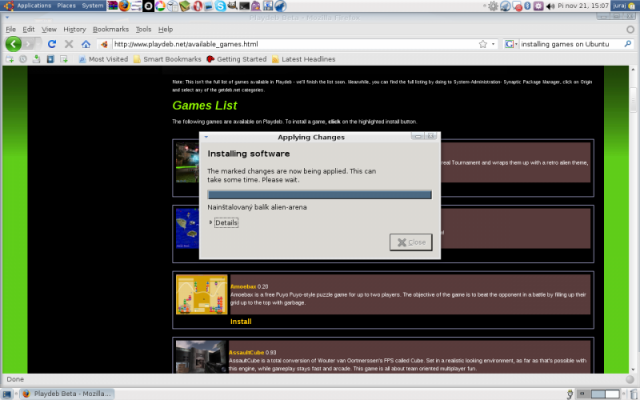Open the Latest Headlines feed

point(304,59)
